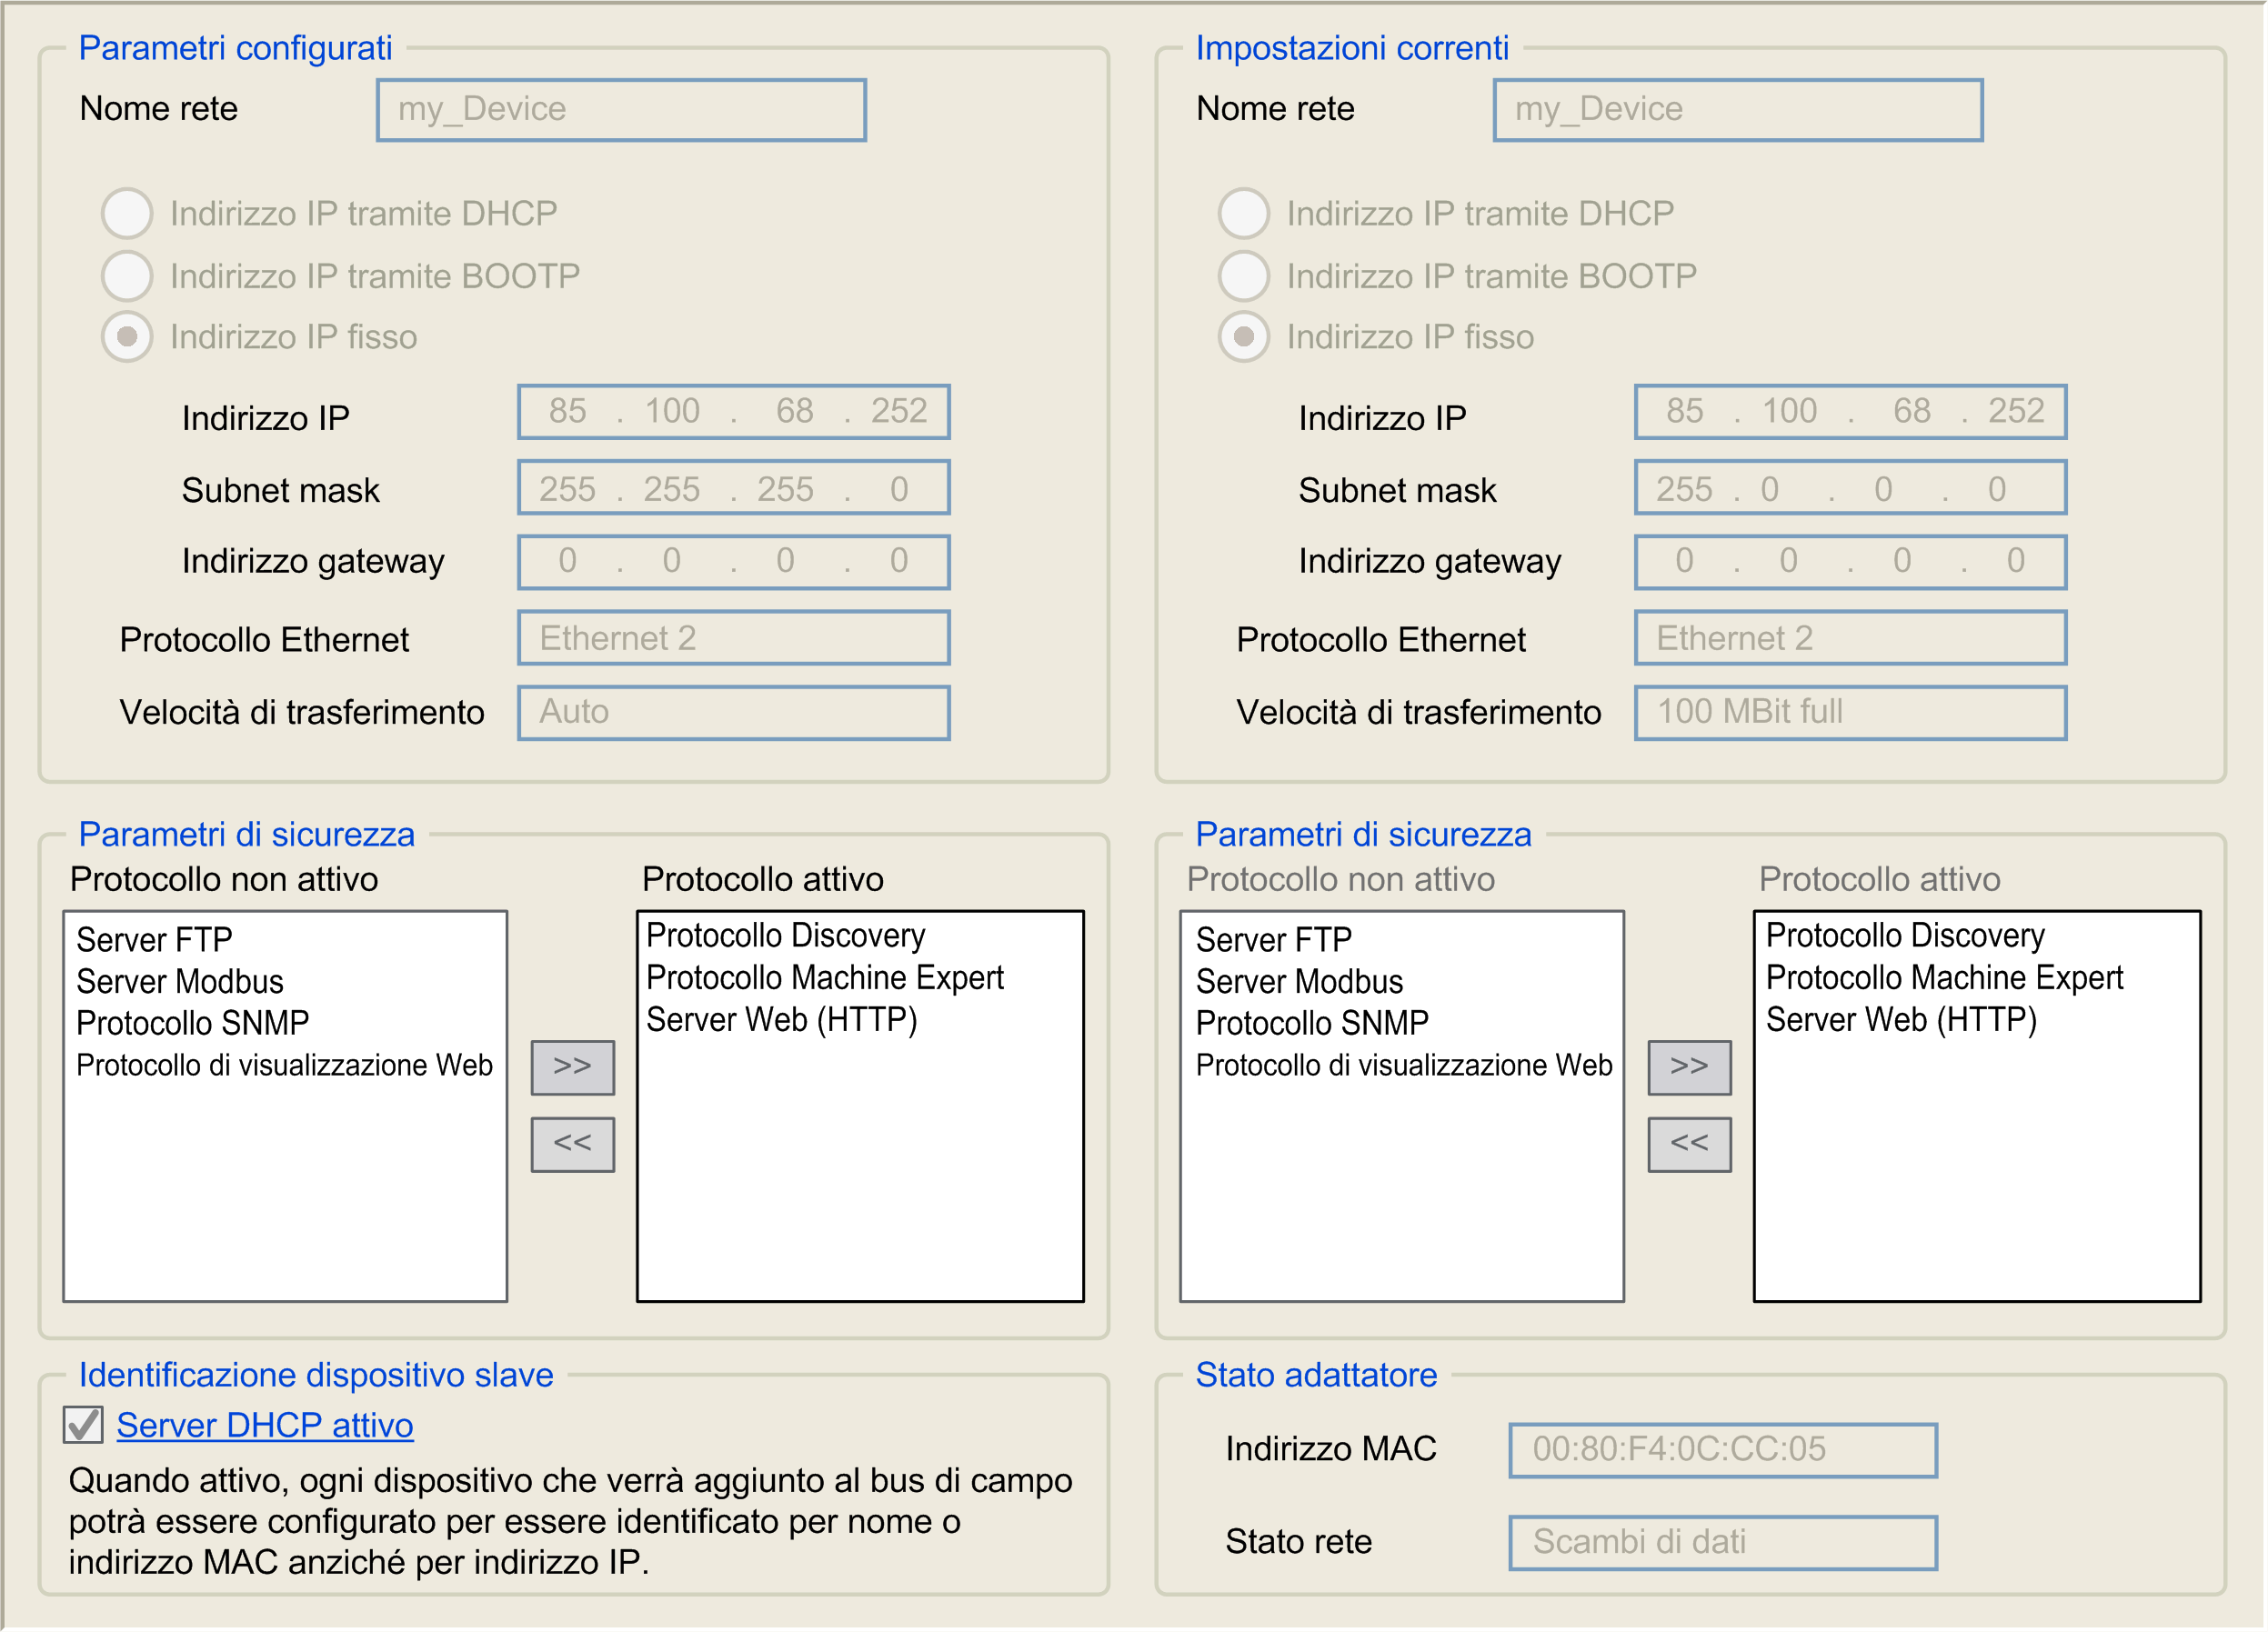Image resolution: width=2268 pixels, height=1632 pixels.
Task: Select Protocollo Discovery in configured active list
Action: (785, 936)
